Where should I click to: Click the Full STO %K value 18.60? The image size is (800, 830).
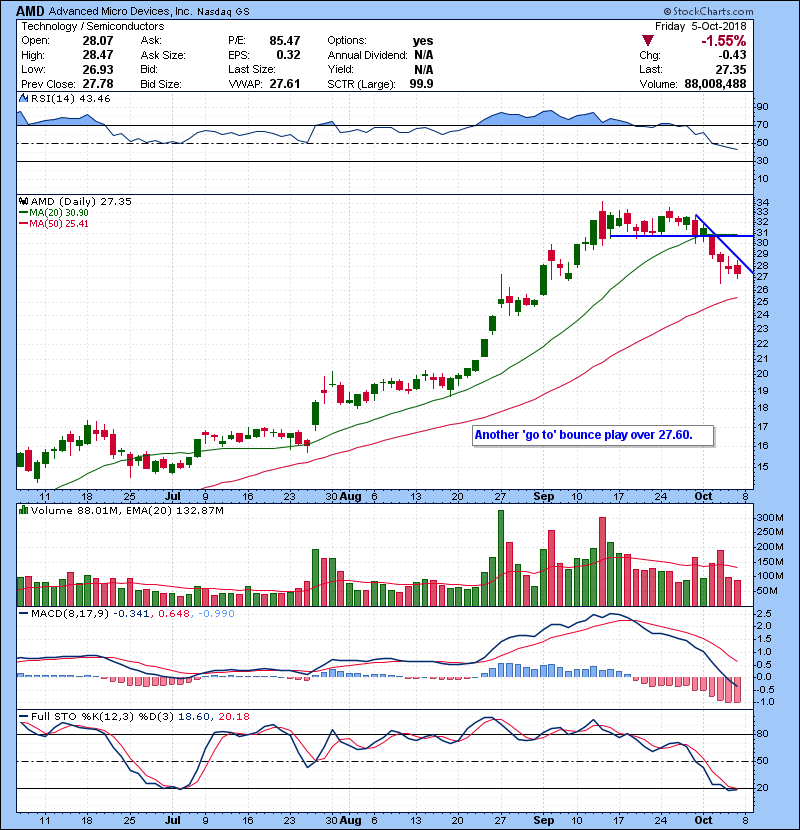click(x=193, y=717)
